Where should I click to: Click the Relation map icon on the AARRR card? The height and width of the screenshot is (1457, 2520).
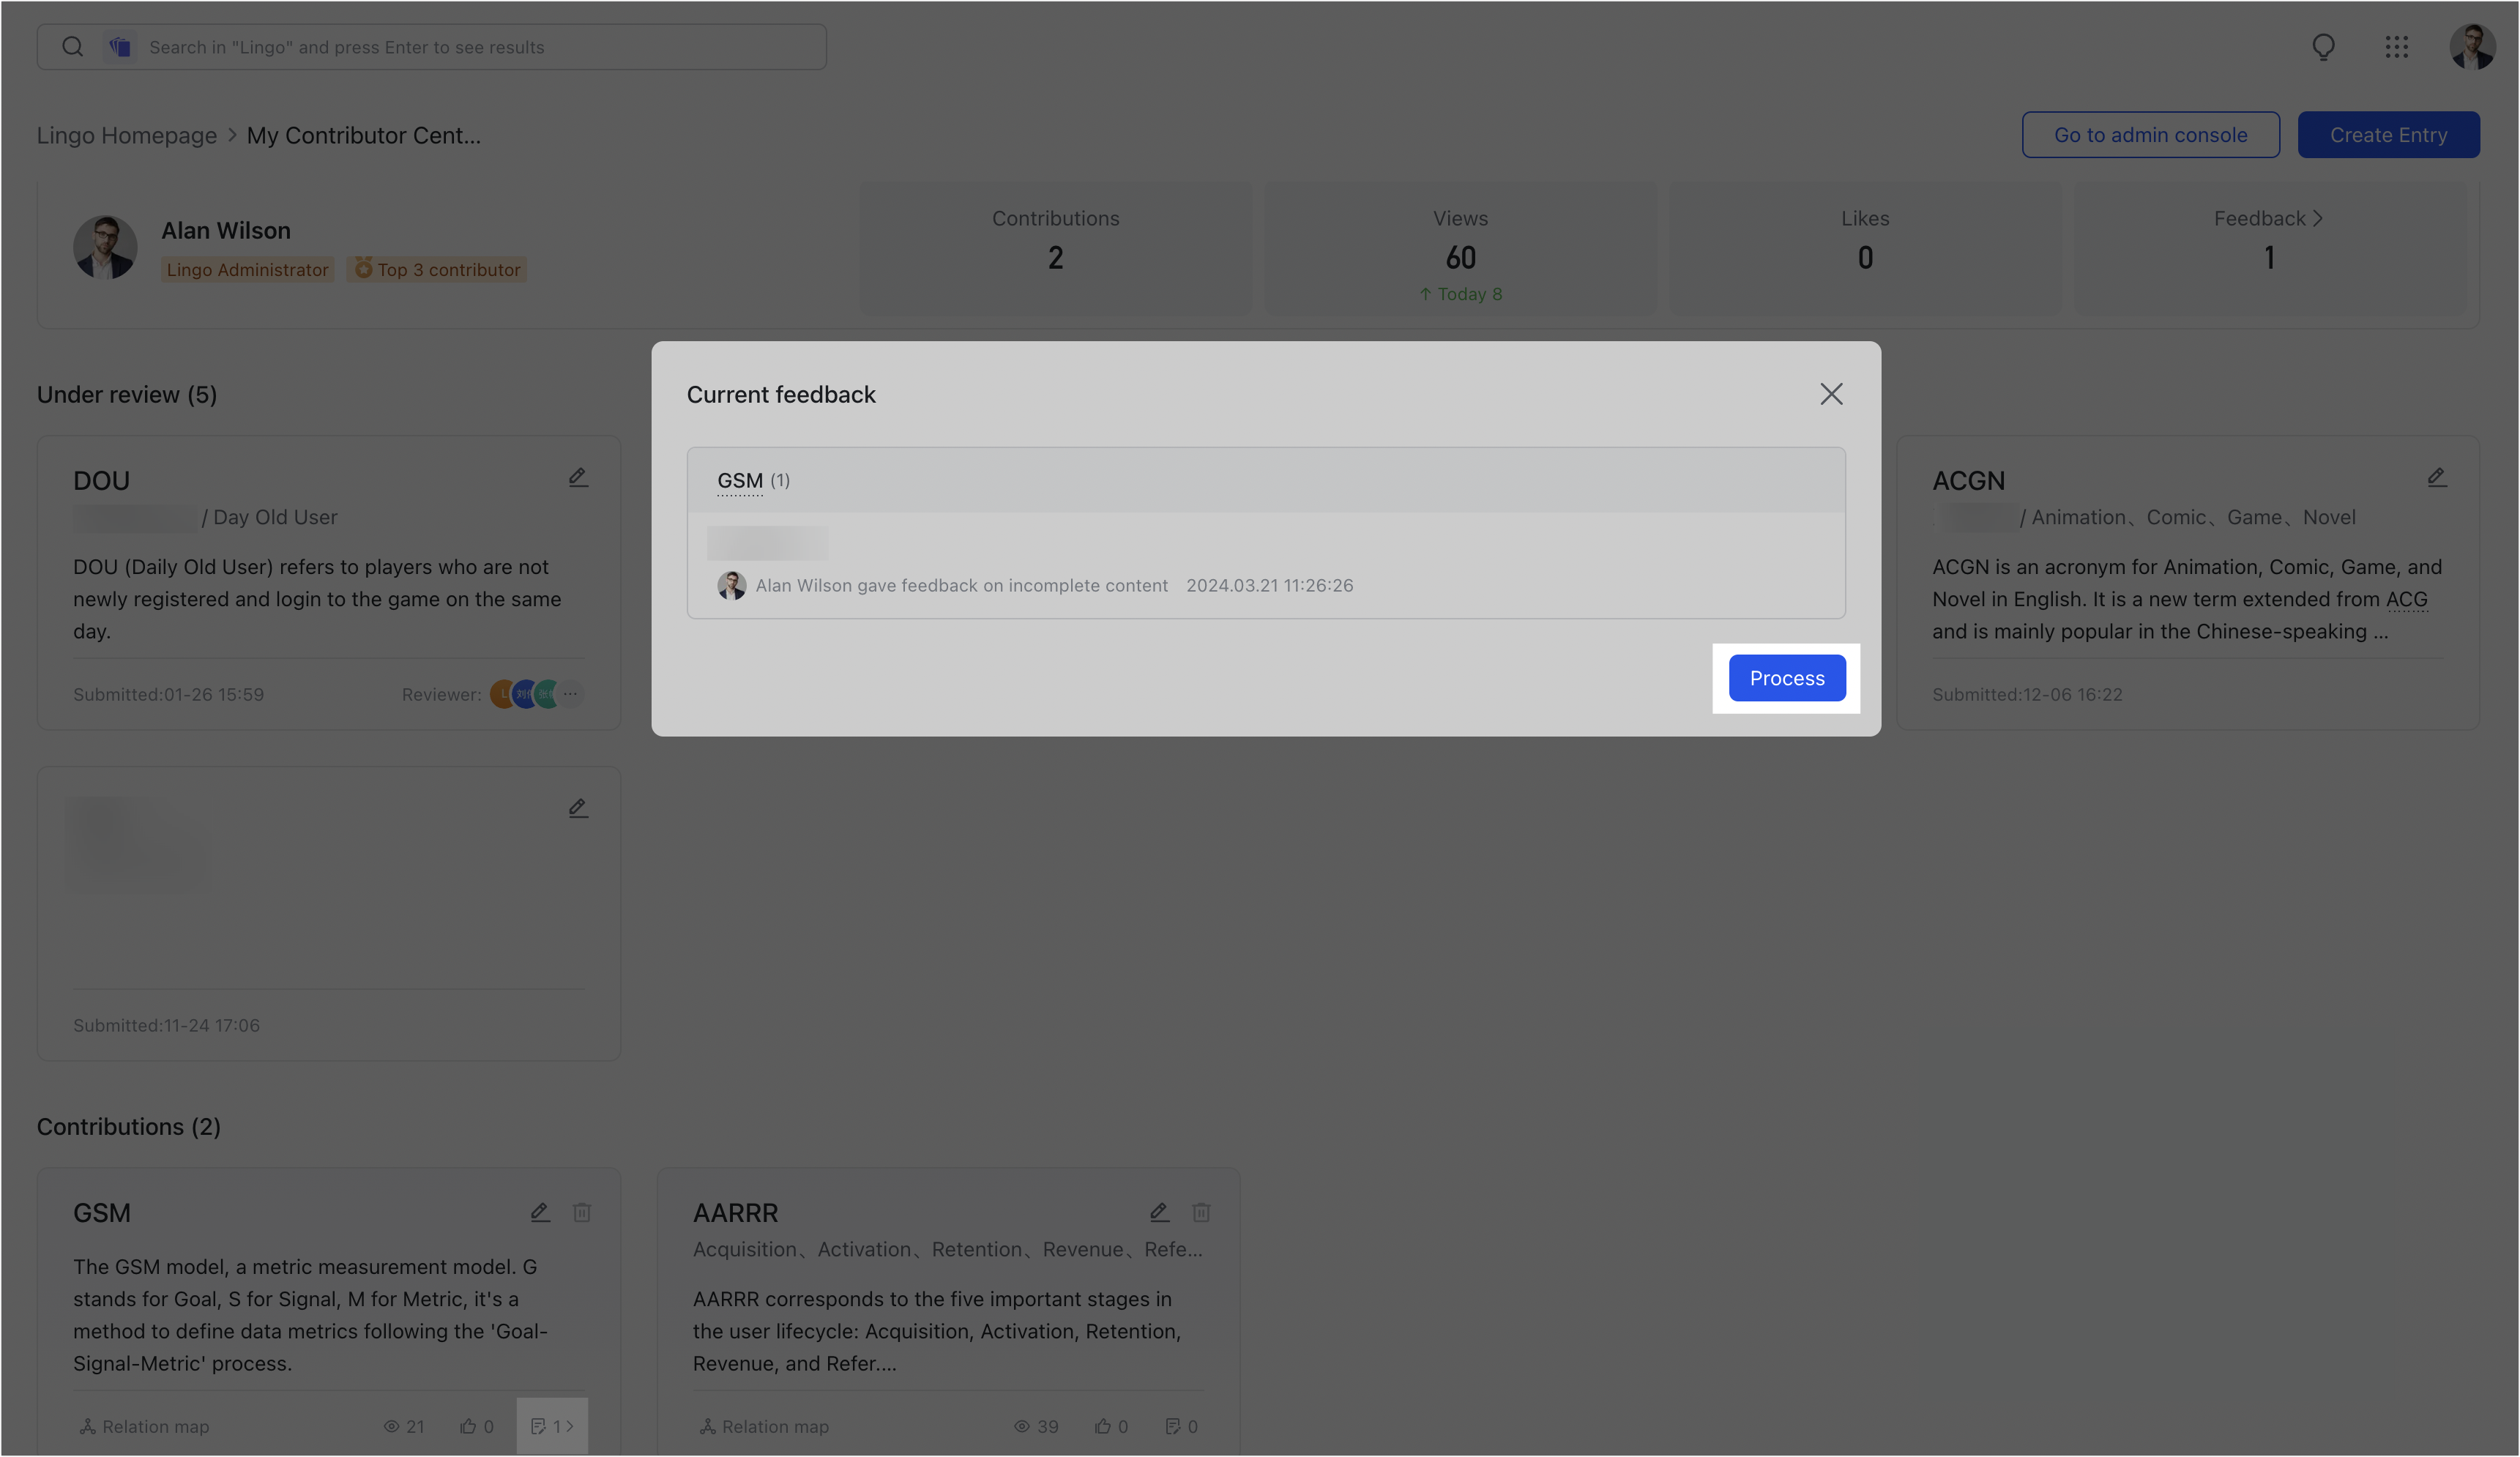pos(707,1426)
